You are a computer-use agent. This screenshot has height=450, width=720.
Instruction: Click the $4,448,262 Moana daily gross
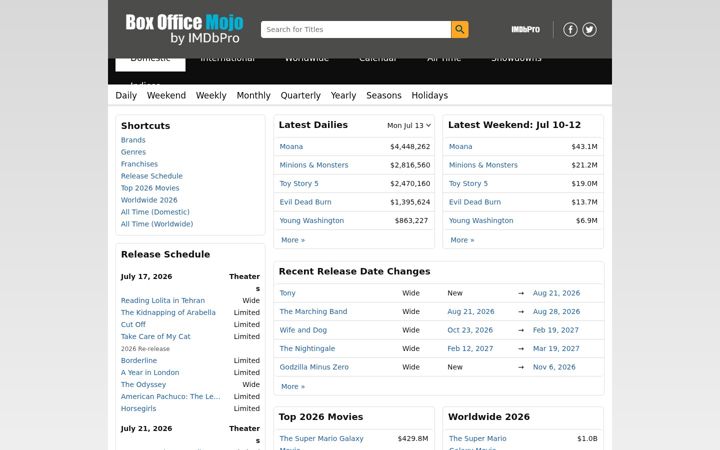[x=410, y=146]
